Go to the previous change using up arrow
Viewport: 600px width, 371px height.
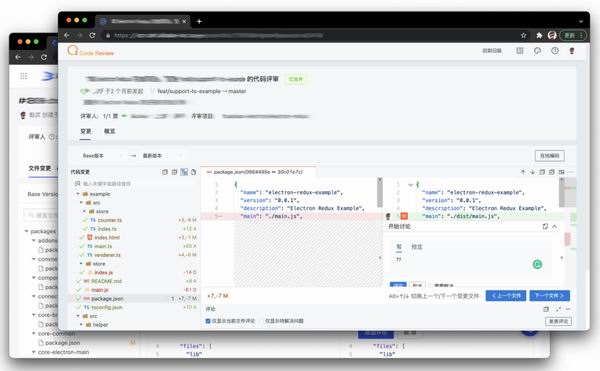point(523,172)
